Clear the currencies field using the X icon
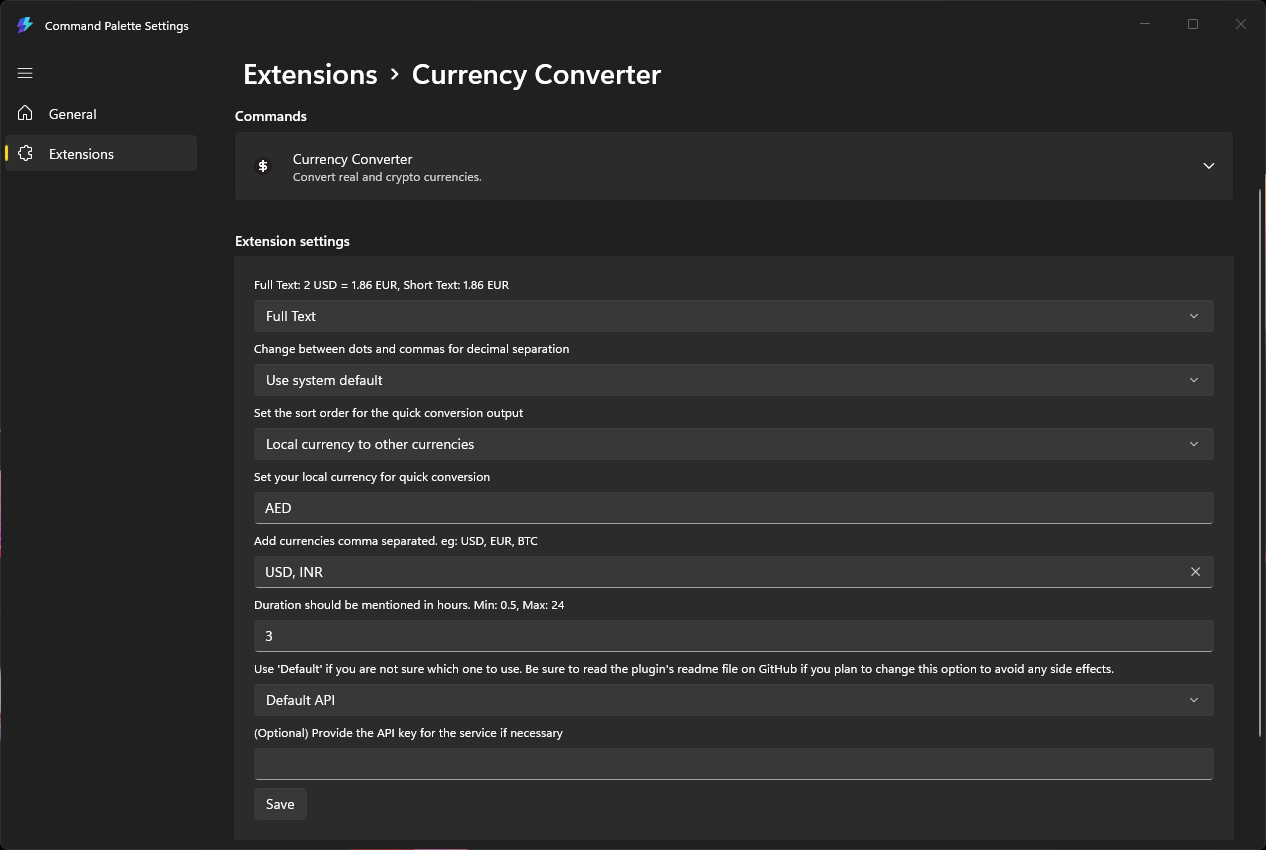Screen dimensions: 1266x850 point(1195,571)
